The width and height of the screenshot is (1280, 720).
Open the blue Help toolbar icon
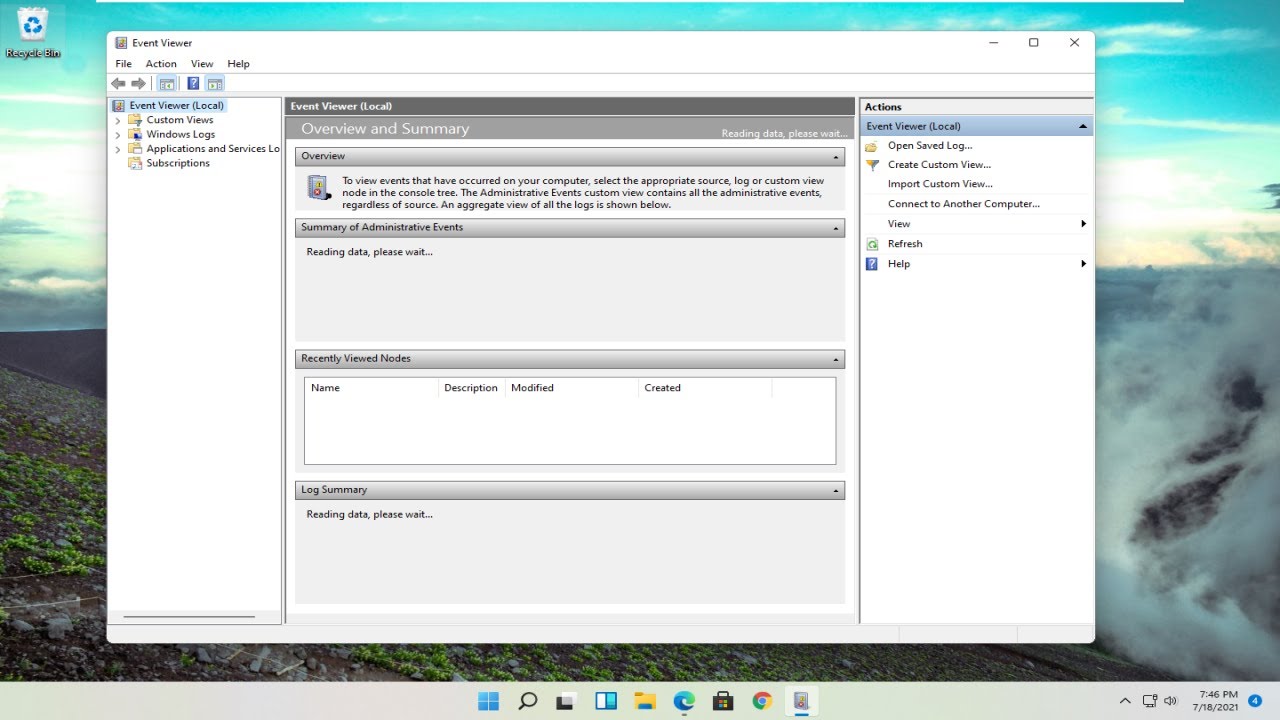tap(193, 84)
